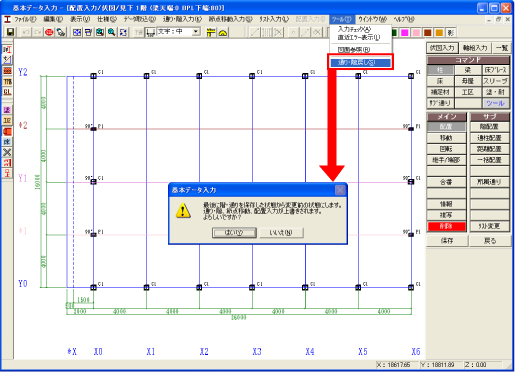Open the リスト入力 menu
The height and width of the screenshot is (372, 515).
click(x=274, y=19)
